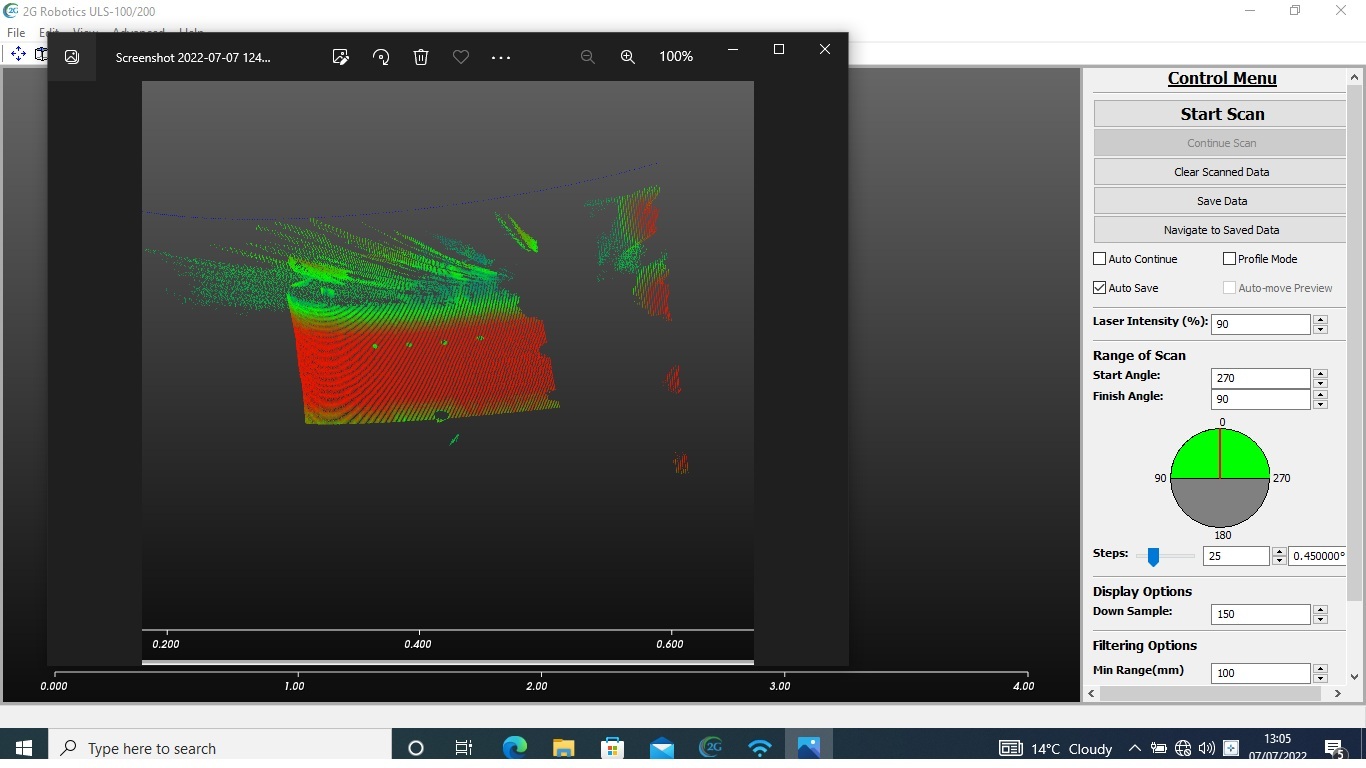The image size is (1366, 768).
Task: Click the Min Range(mm) input field
Action: 1259,673
